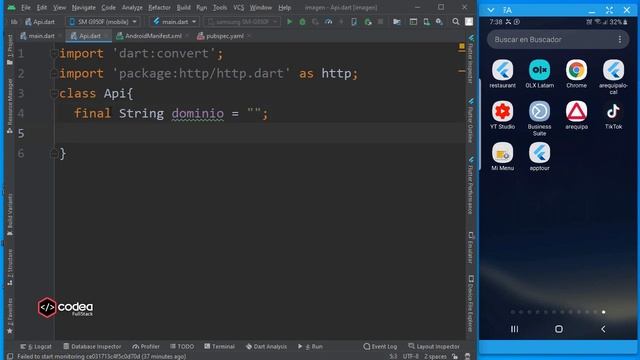Open the samsung SM-G950F target dropdown
The image size is (640, 360).
[x=242, y=22]
